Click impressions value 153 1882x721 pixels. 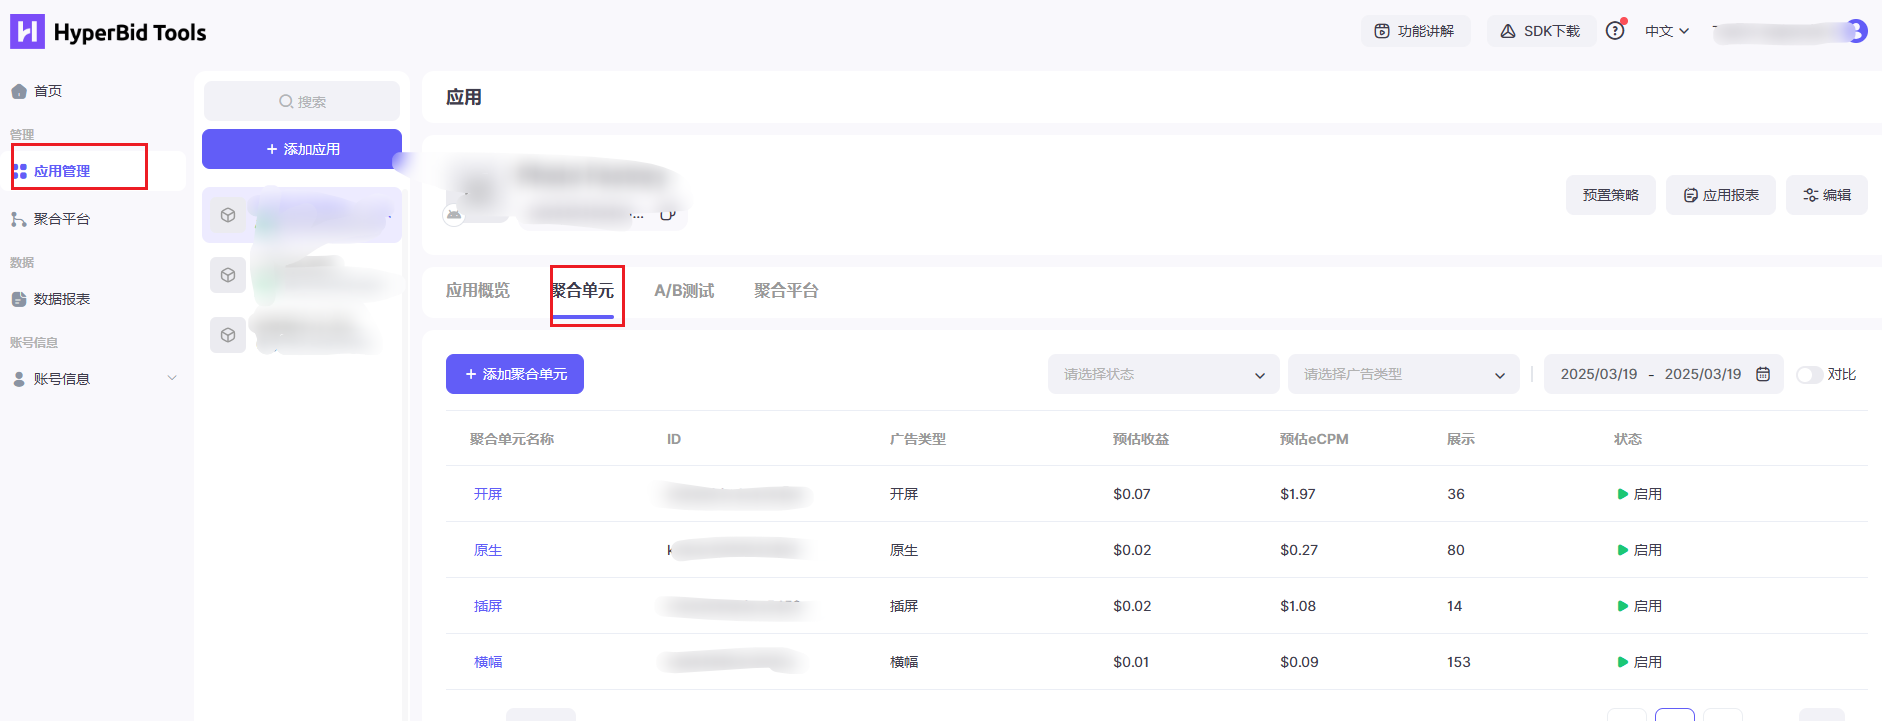[x=1459, y=662]
